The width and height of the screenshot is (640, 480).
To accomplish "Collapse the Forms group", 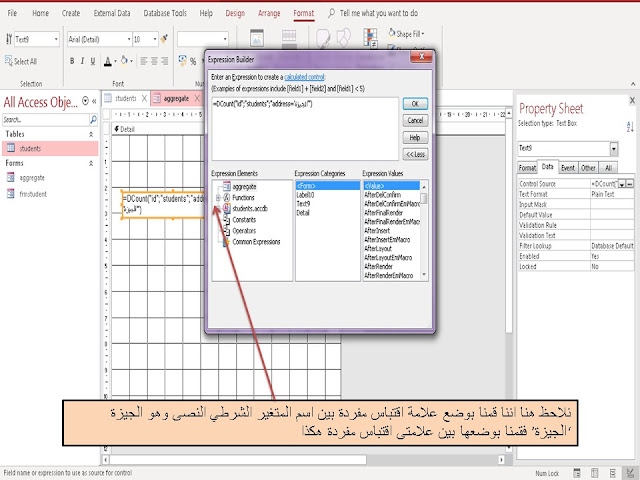I will click(x=91, y=163).
